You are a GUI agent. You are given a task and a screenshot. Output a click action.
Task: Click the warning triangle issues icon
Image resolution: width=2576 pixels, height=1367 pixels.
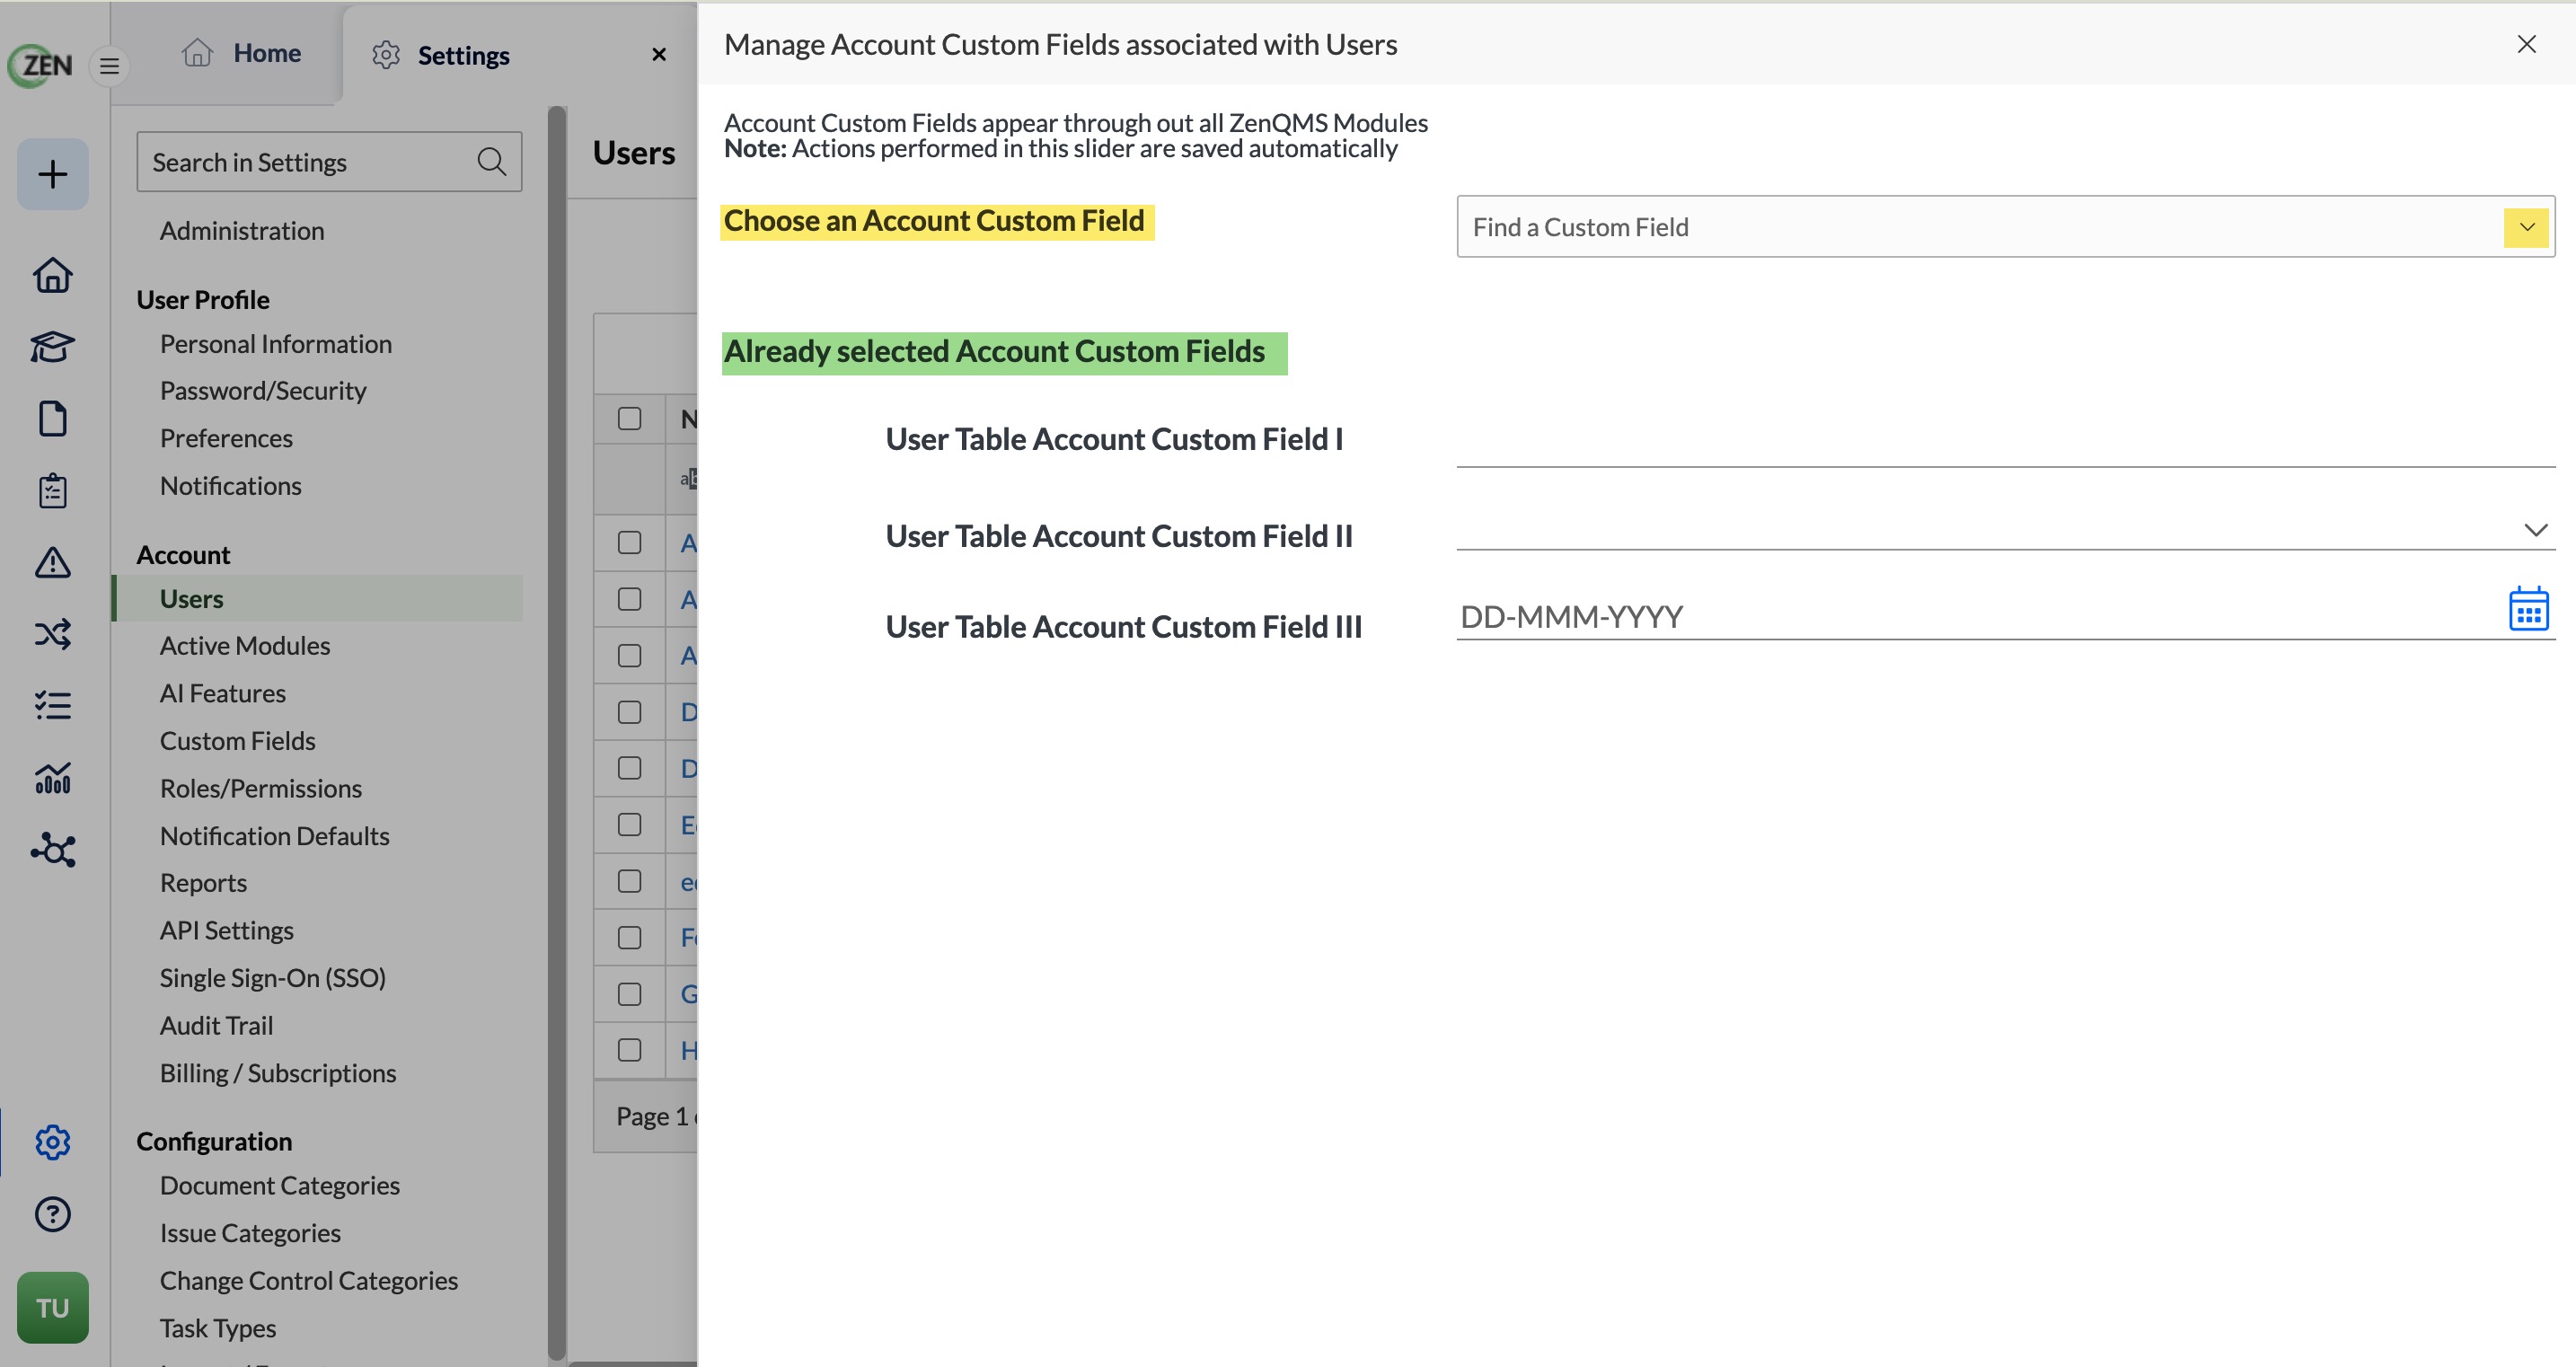pos(52,563)
